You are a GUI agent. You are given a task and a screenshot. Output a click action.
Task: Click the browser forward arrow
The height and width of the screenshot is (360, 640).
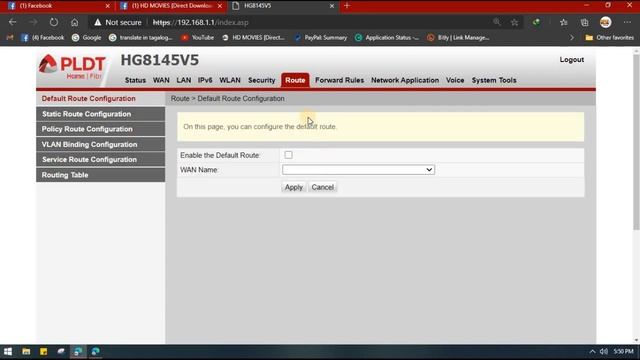(33, 22)
